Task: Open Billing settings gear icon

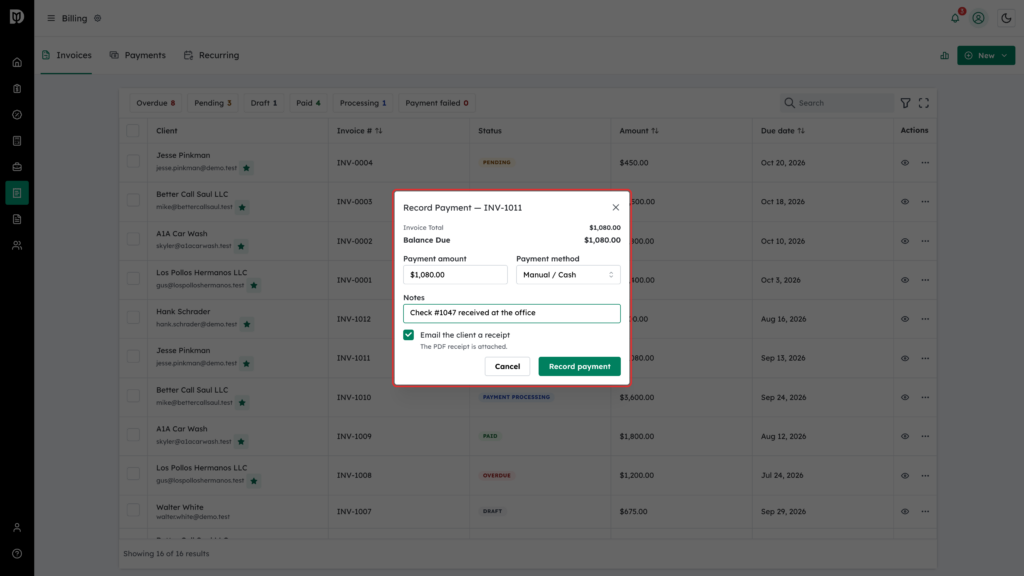Action: coord(97,18)
